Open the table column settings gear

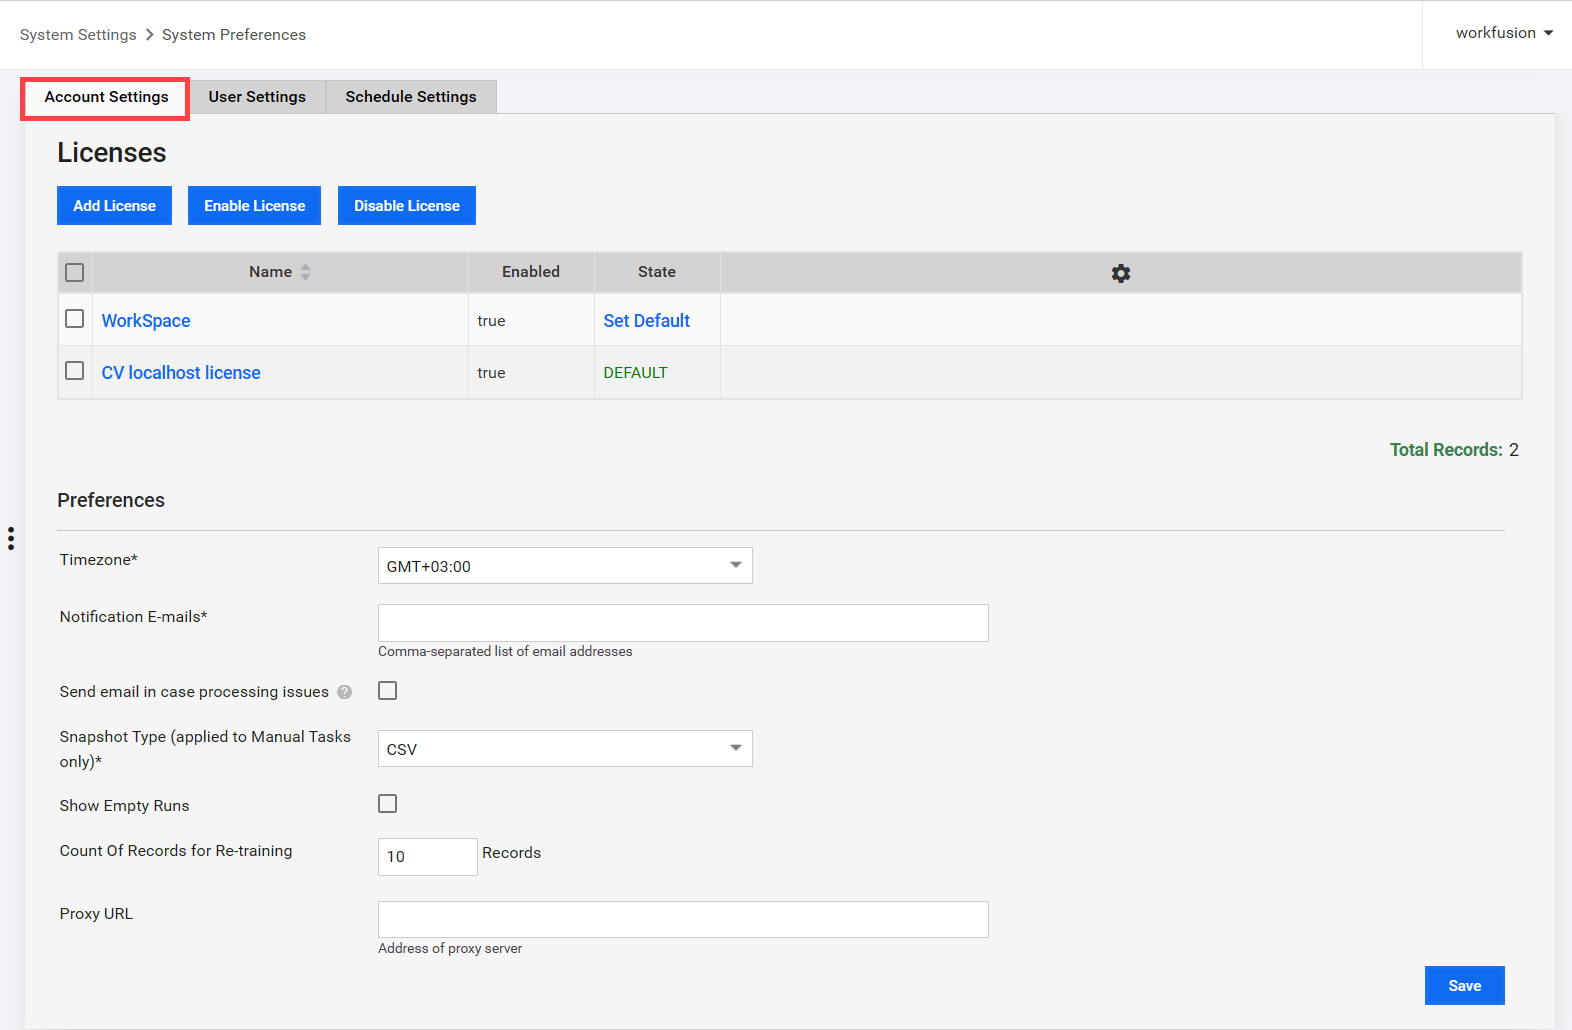(1120, 273)
